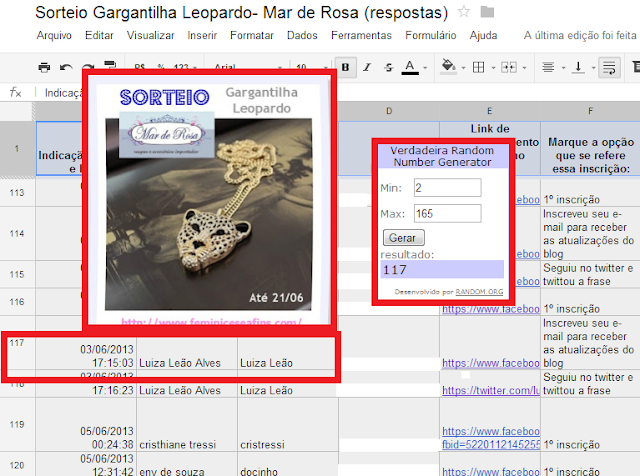Screen dimensions: 640x476
Task: Click the leopard necklace photo
Action: pos(208,214)
